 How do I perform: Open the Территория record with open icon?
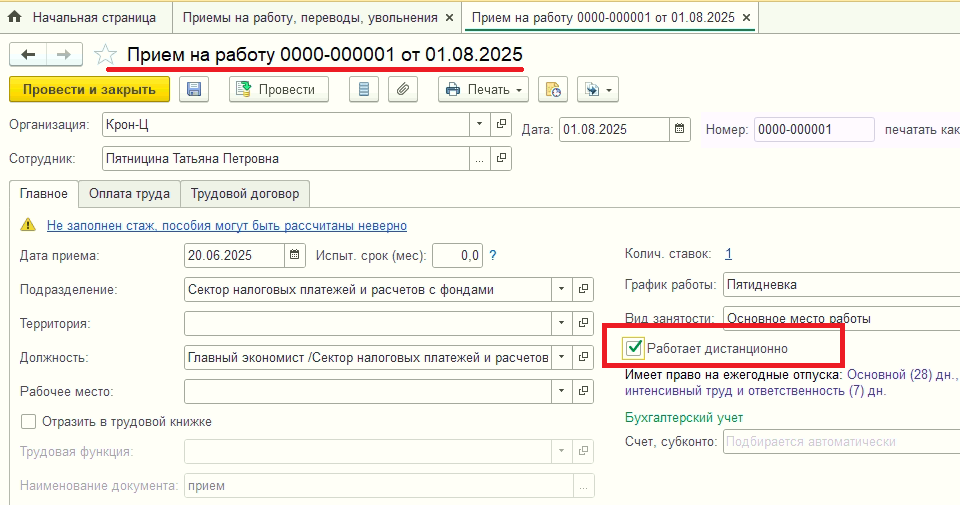583,323
